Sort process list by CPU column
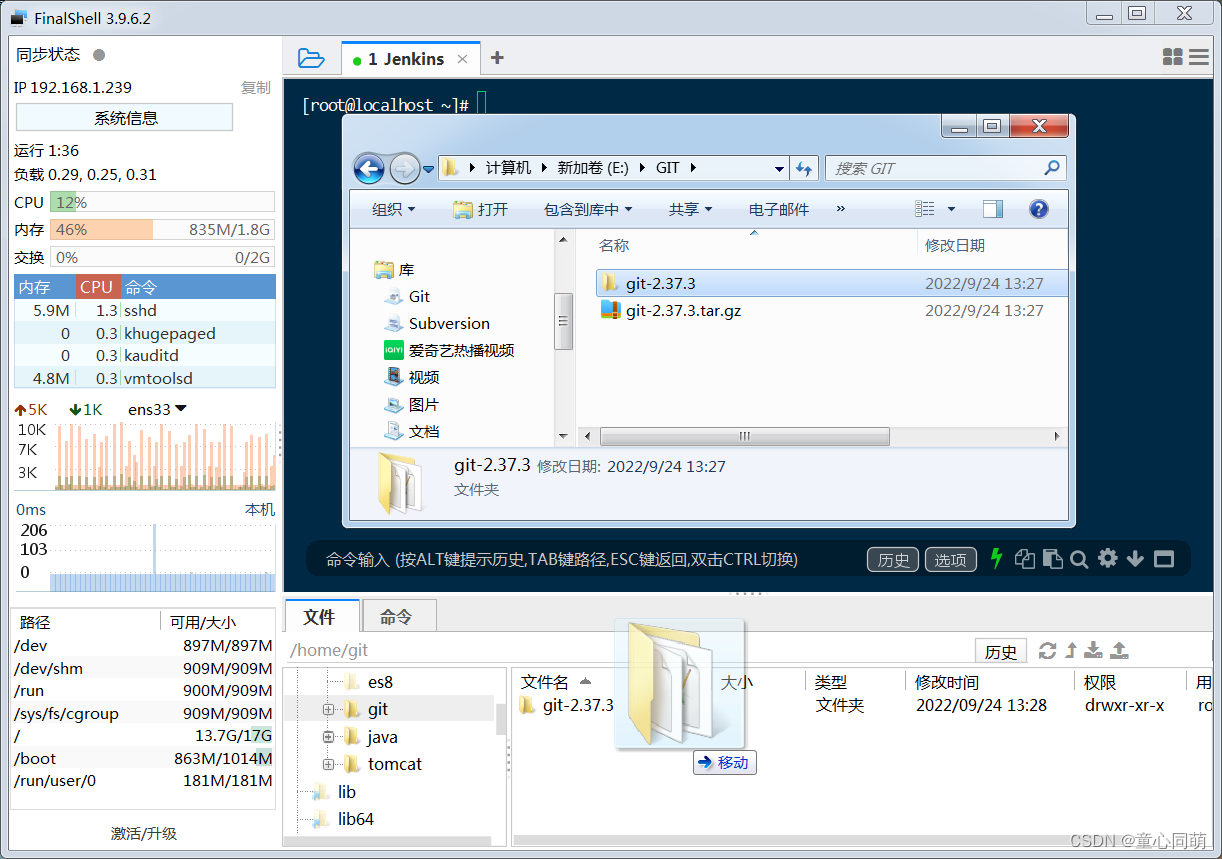Screen dimensions: 1222x859 pos(97,286)
